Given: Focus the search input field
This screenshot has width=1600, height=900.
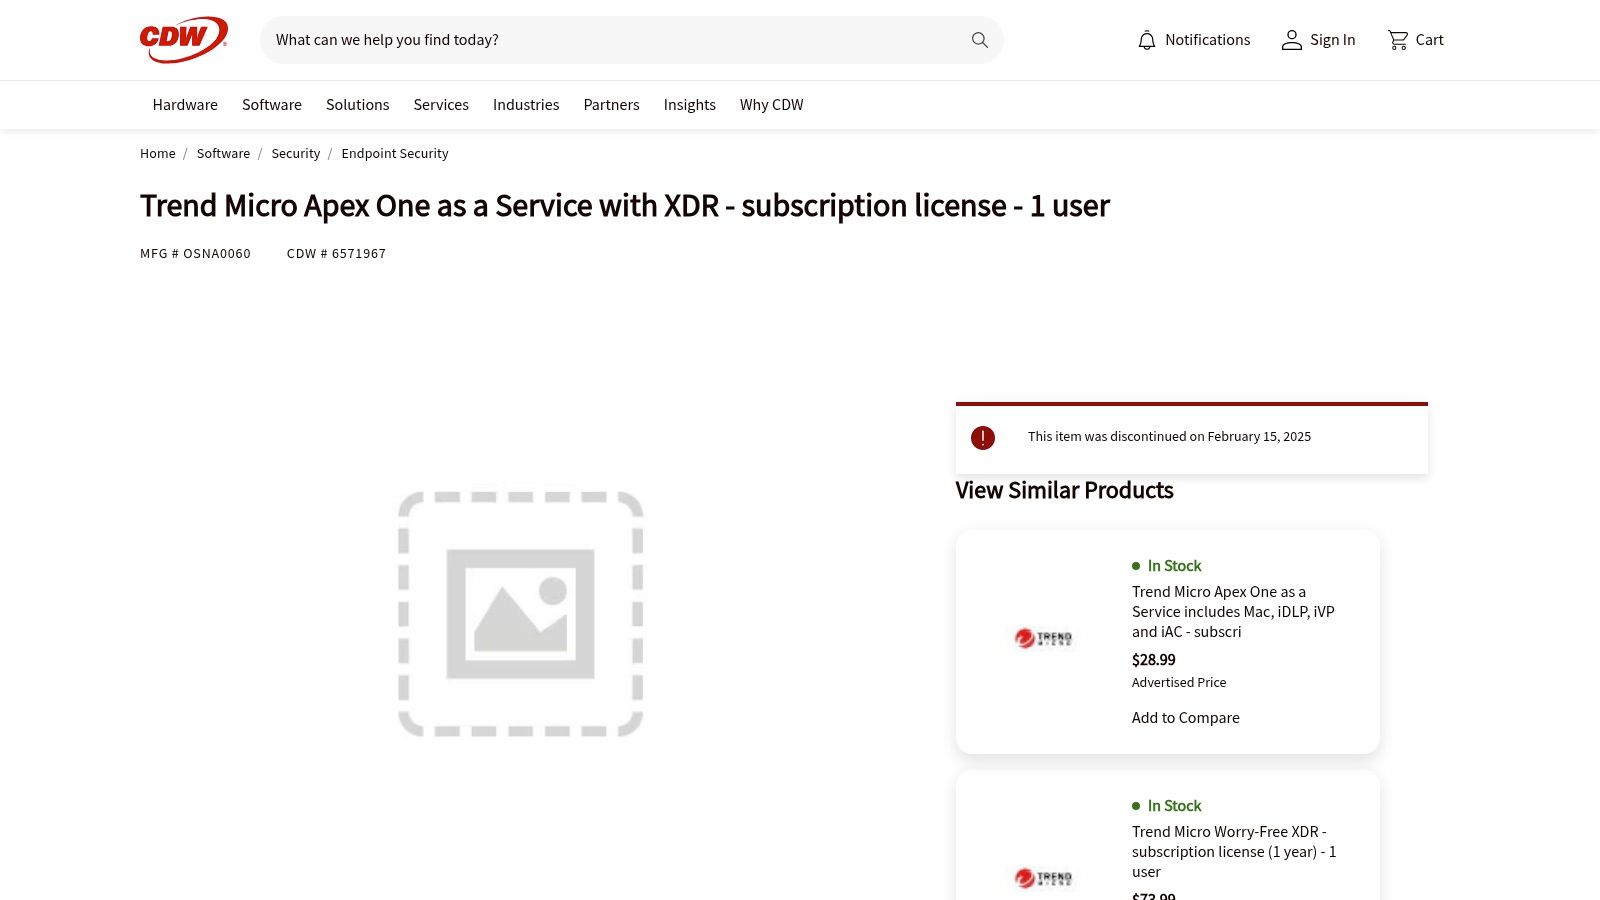Looking at the screenshot, I should pyautogui.click(x=610, y=40).
